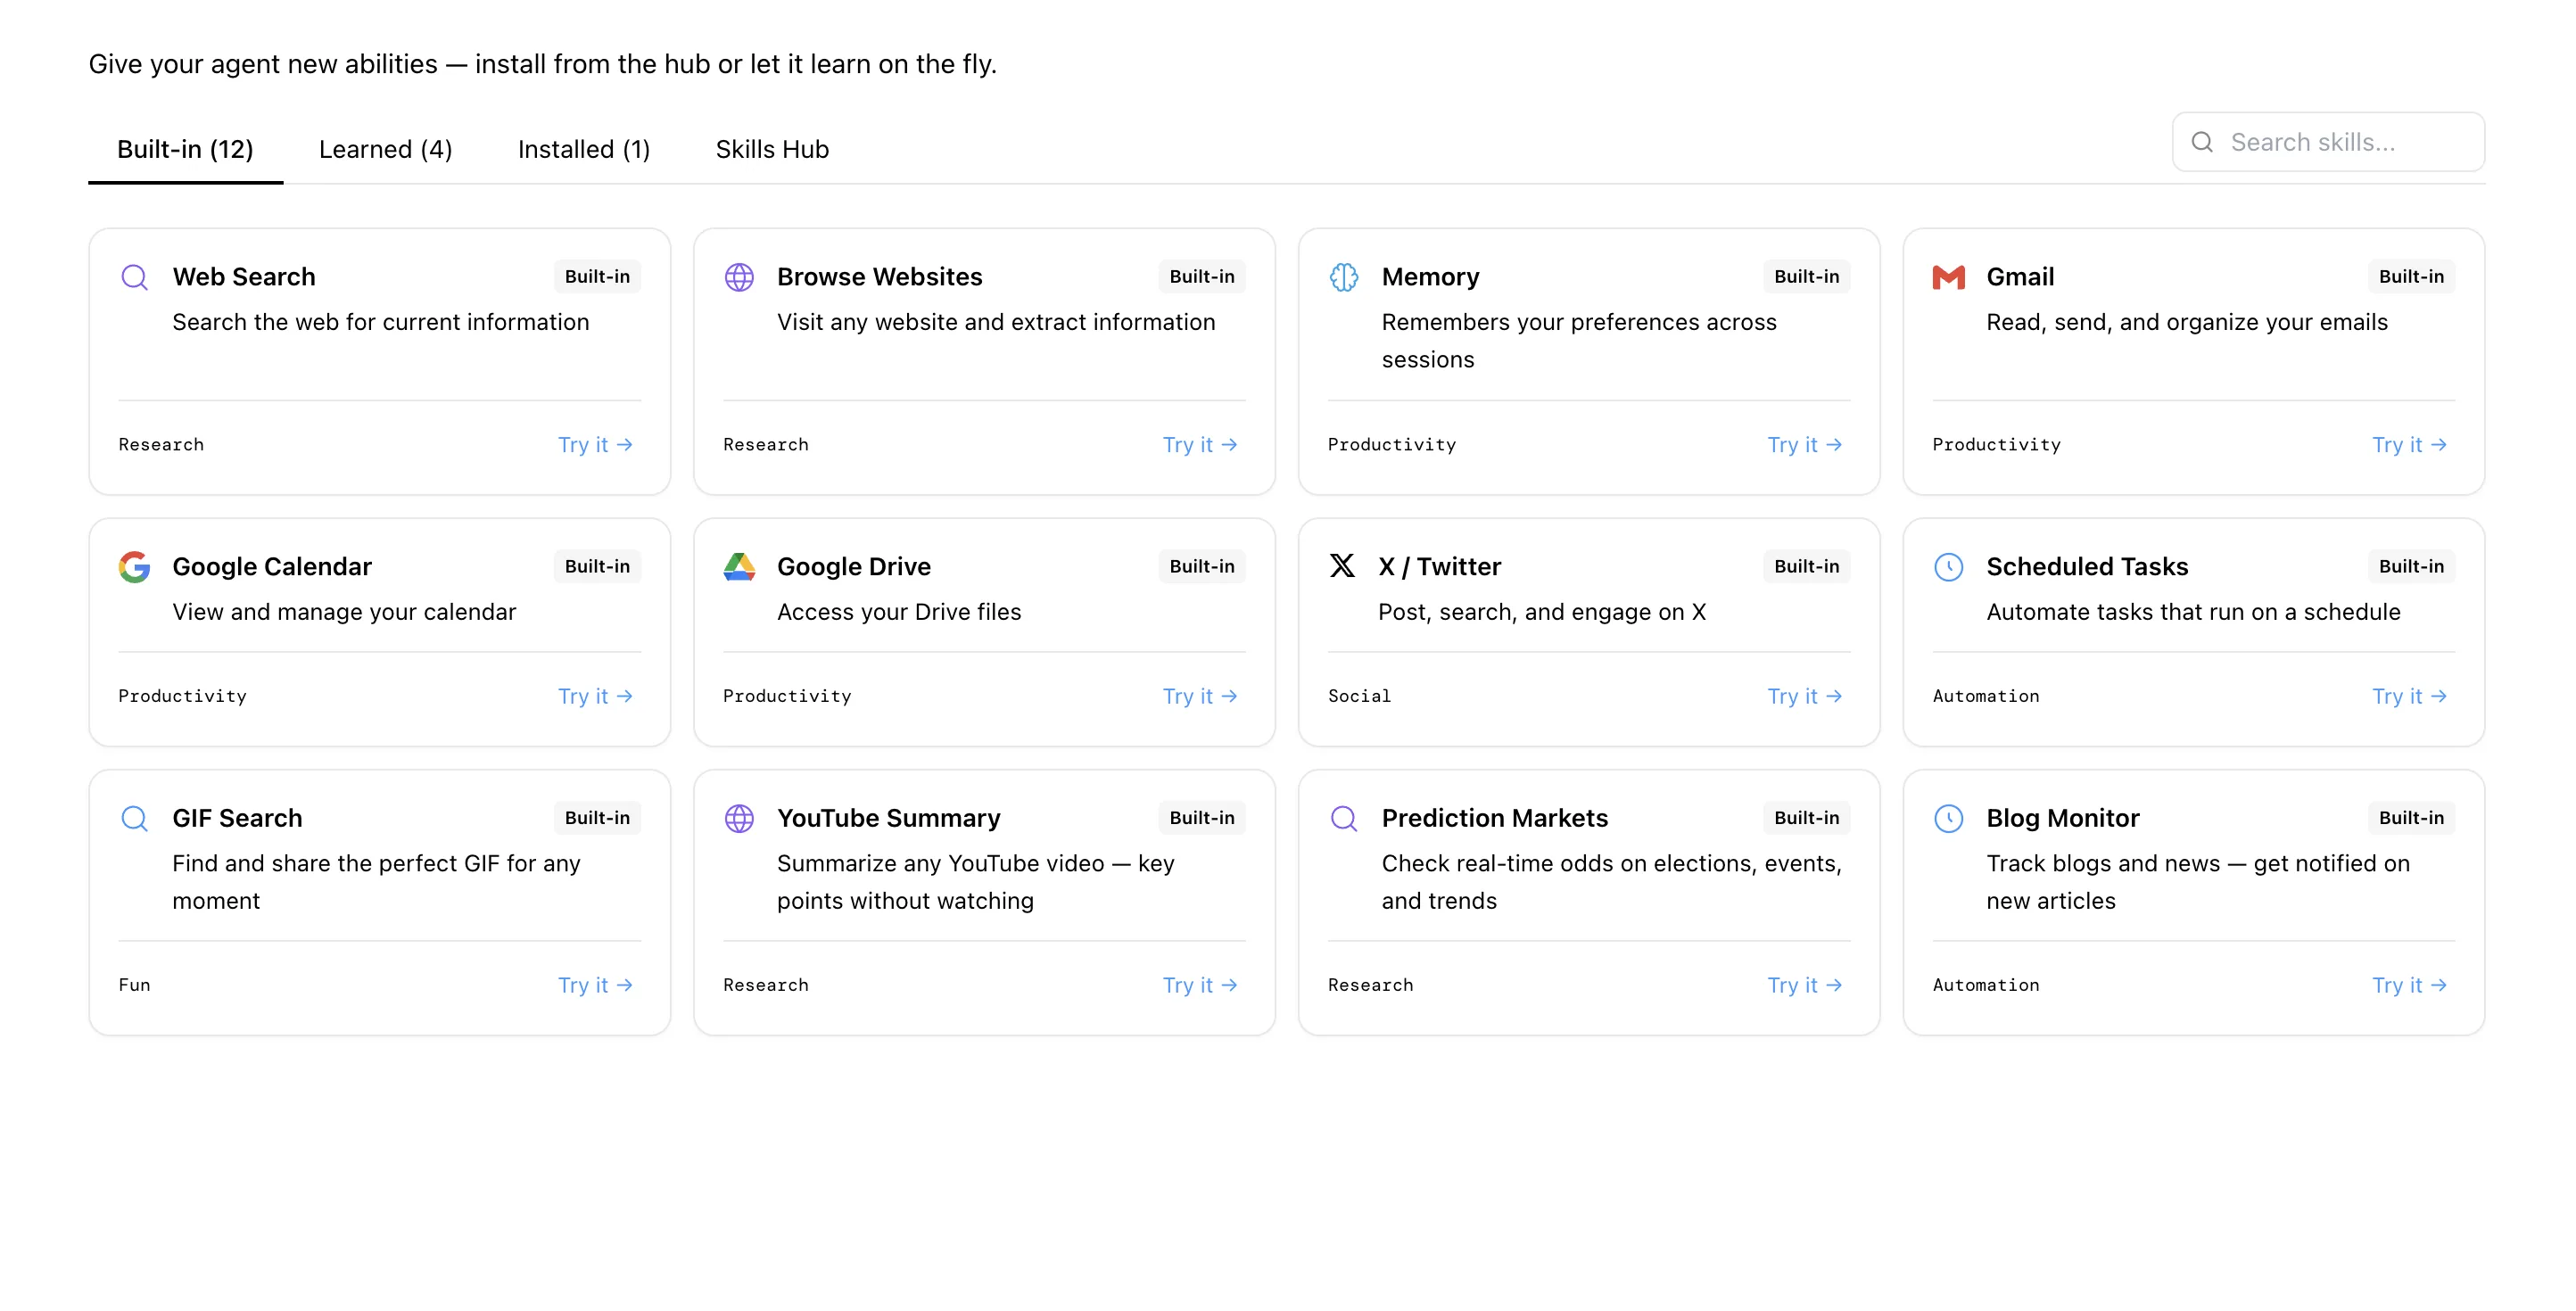2576x1311 pixels.
Task: Click the Memory brain icon
Action: [x=1343, y=277]
